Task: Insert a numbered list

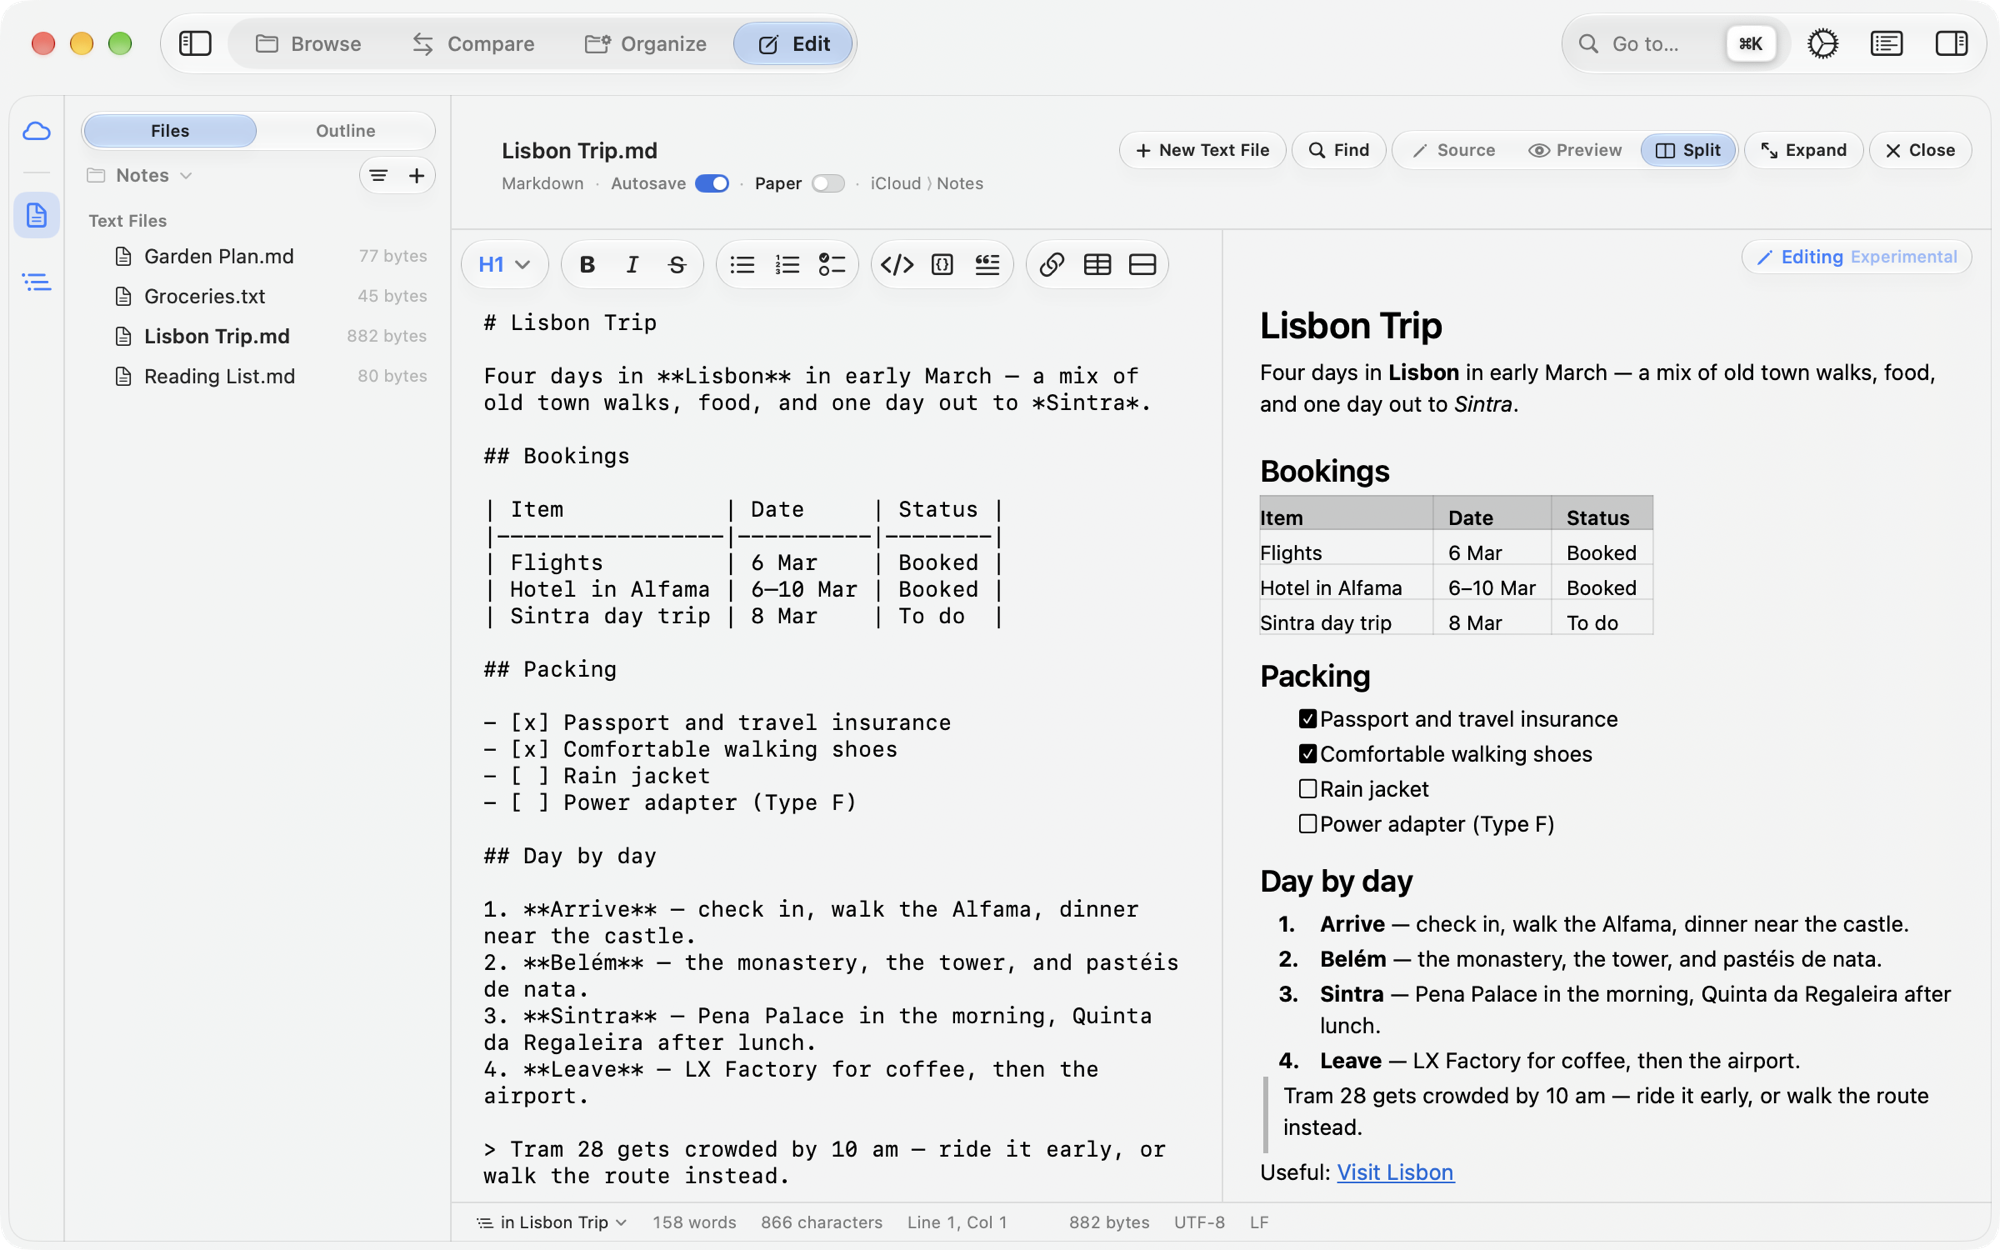Action: coord(787,265)
